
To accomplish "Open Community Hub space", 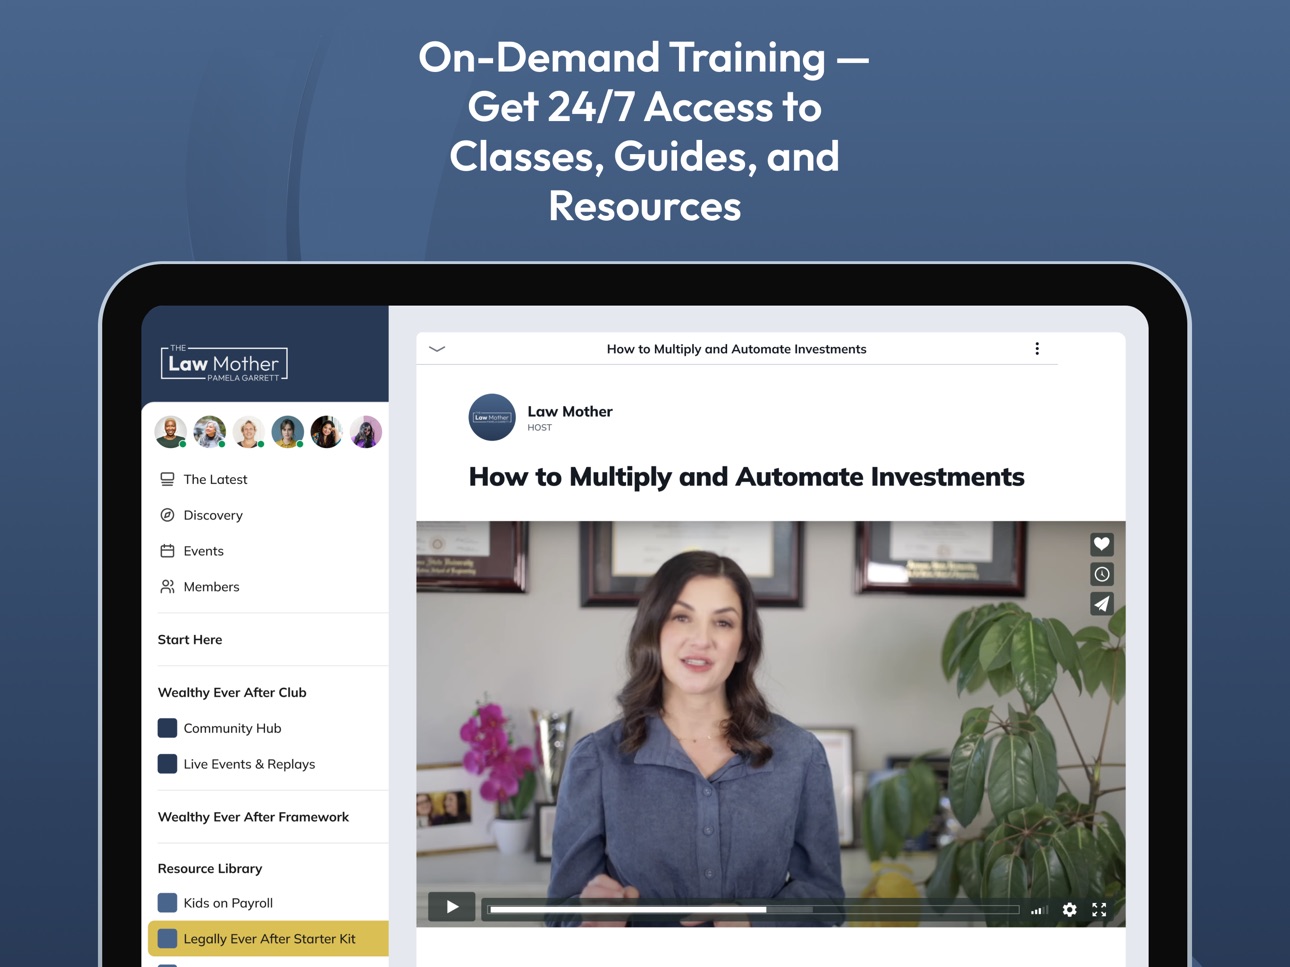I will click(x=232, y=728).
